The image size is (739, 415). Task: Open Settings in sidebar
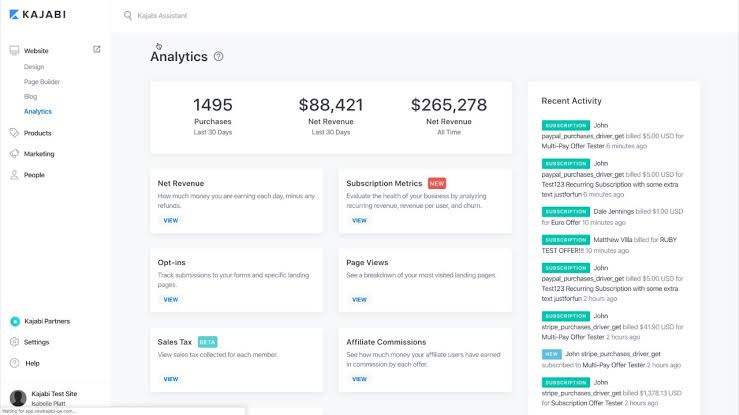pyautogui.click(x=37, y=342)
